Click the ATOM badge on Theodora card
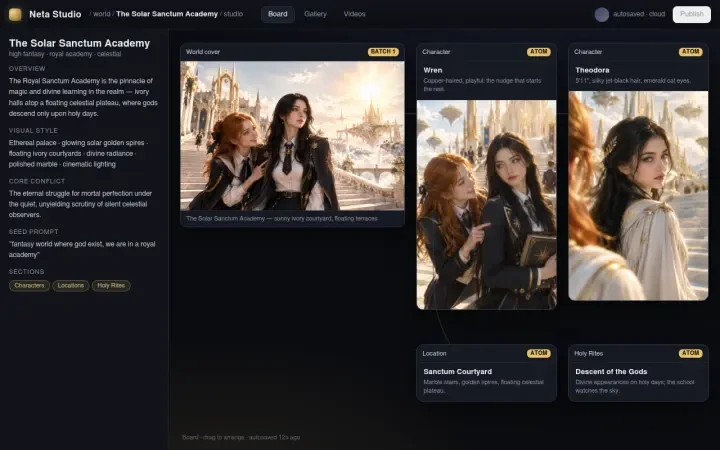 tap(691, 52)
